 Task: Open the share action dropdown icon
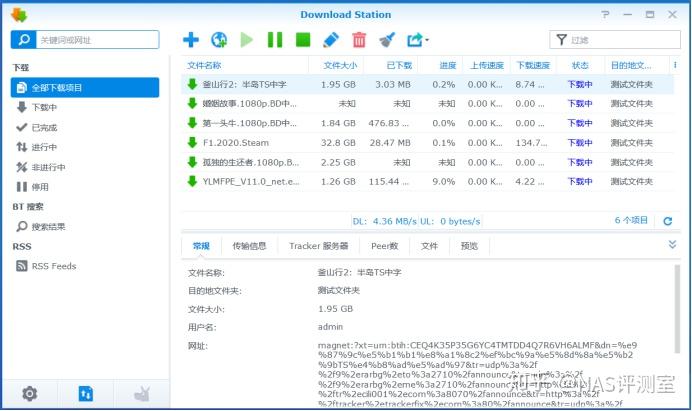(417, 40)
